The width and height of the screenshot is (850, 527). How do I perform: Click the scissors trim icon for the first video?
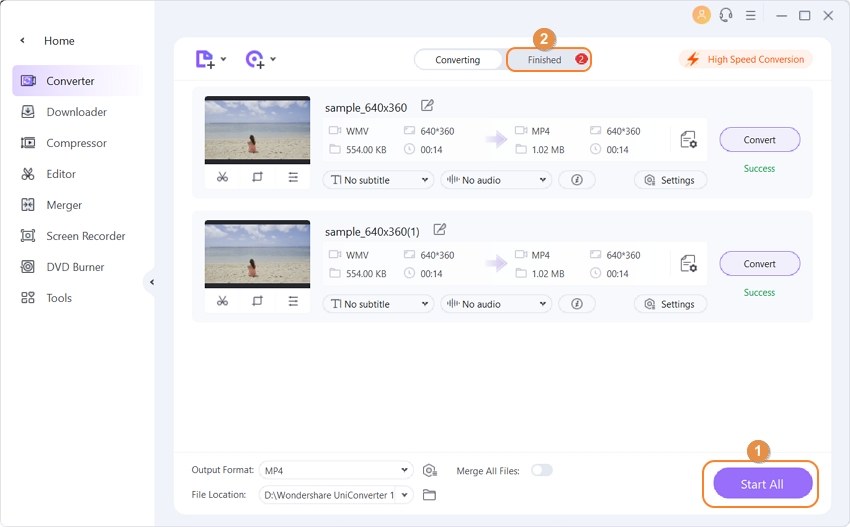coord(222,177)
